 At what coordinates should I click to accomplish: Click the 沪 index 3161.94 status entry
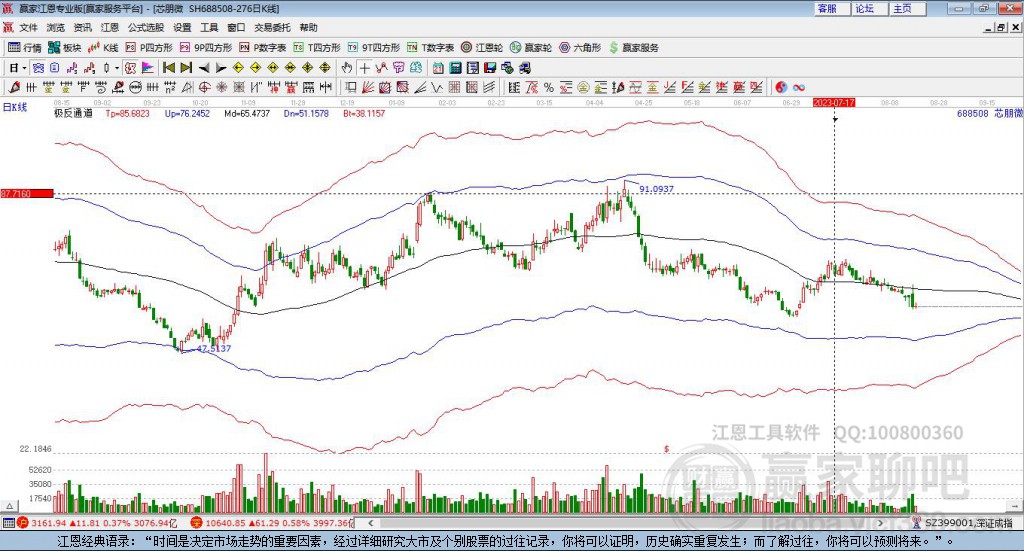pyautogui.click(x=98, y=523)
